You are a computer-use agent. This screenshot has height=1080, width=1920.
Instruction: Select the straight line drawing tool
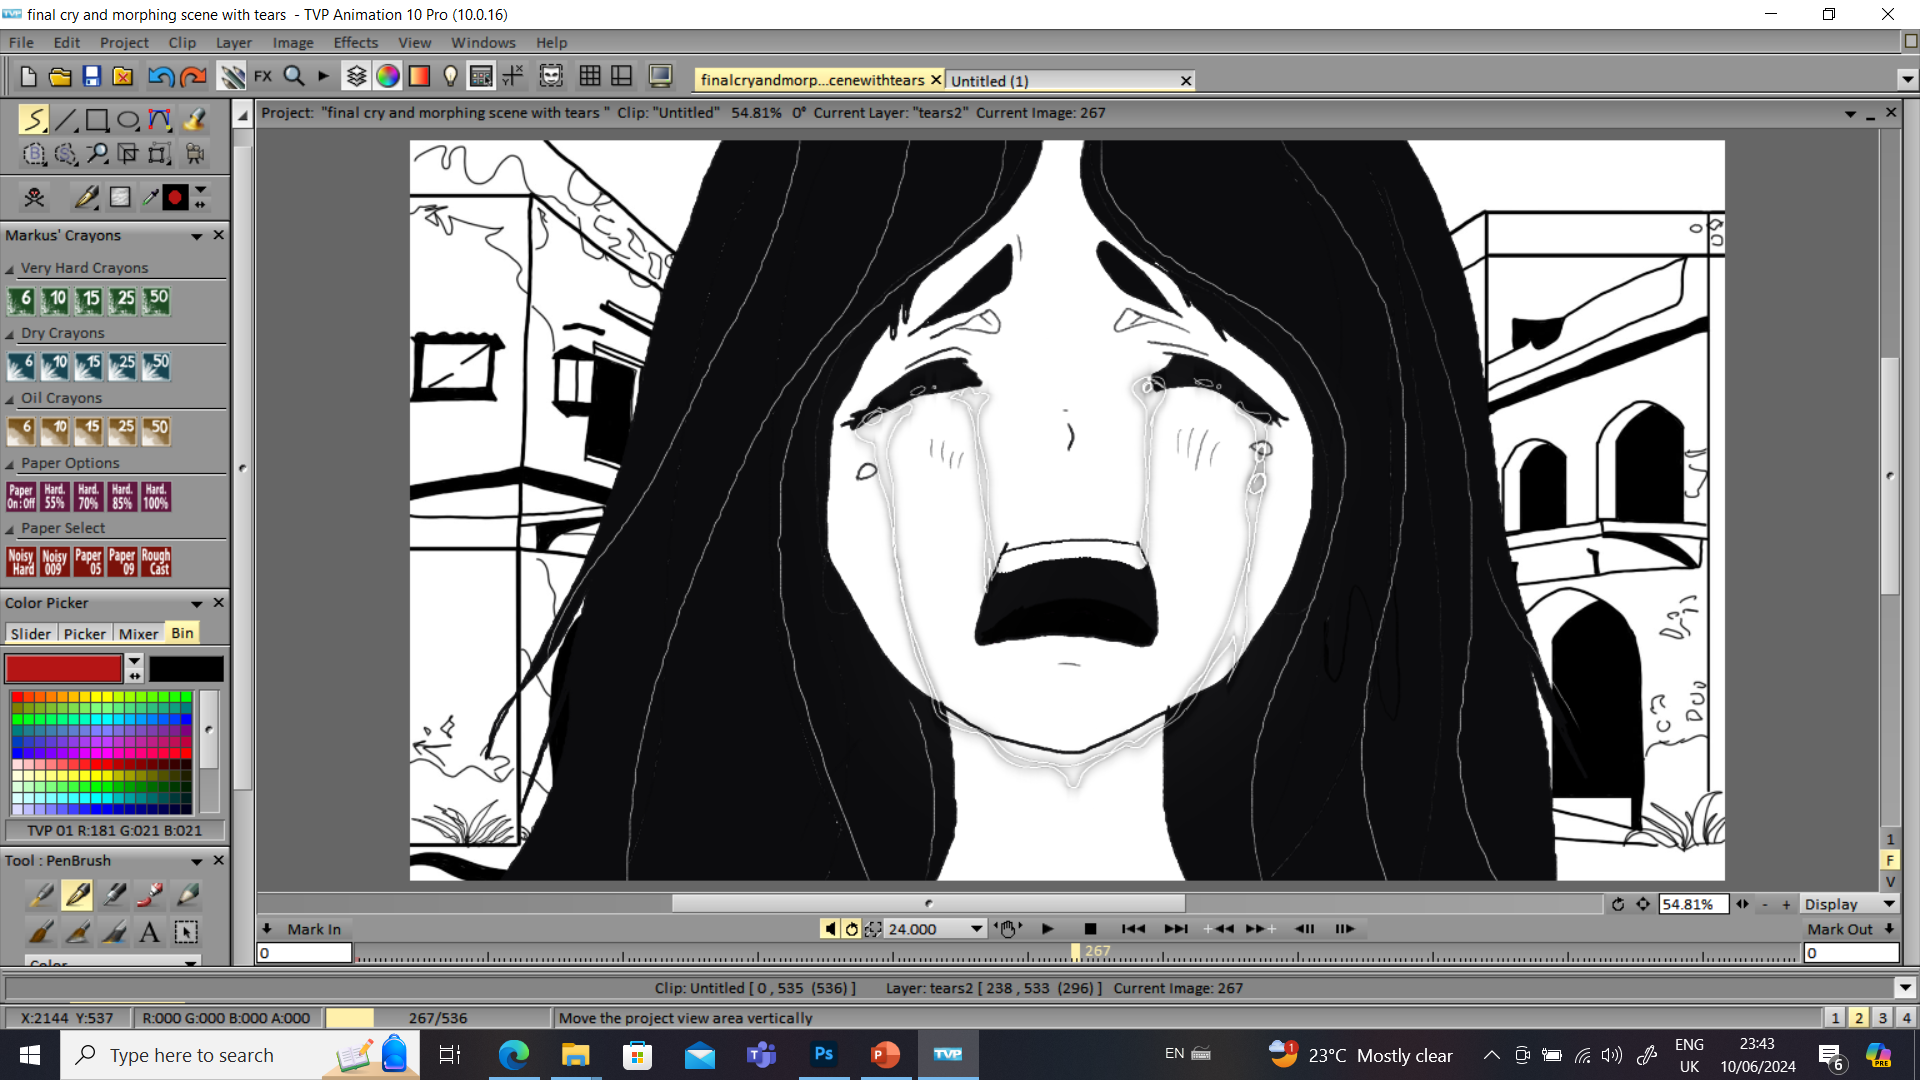(x=66, y=120)
